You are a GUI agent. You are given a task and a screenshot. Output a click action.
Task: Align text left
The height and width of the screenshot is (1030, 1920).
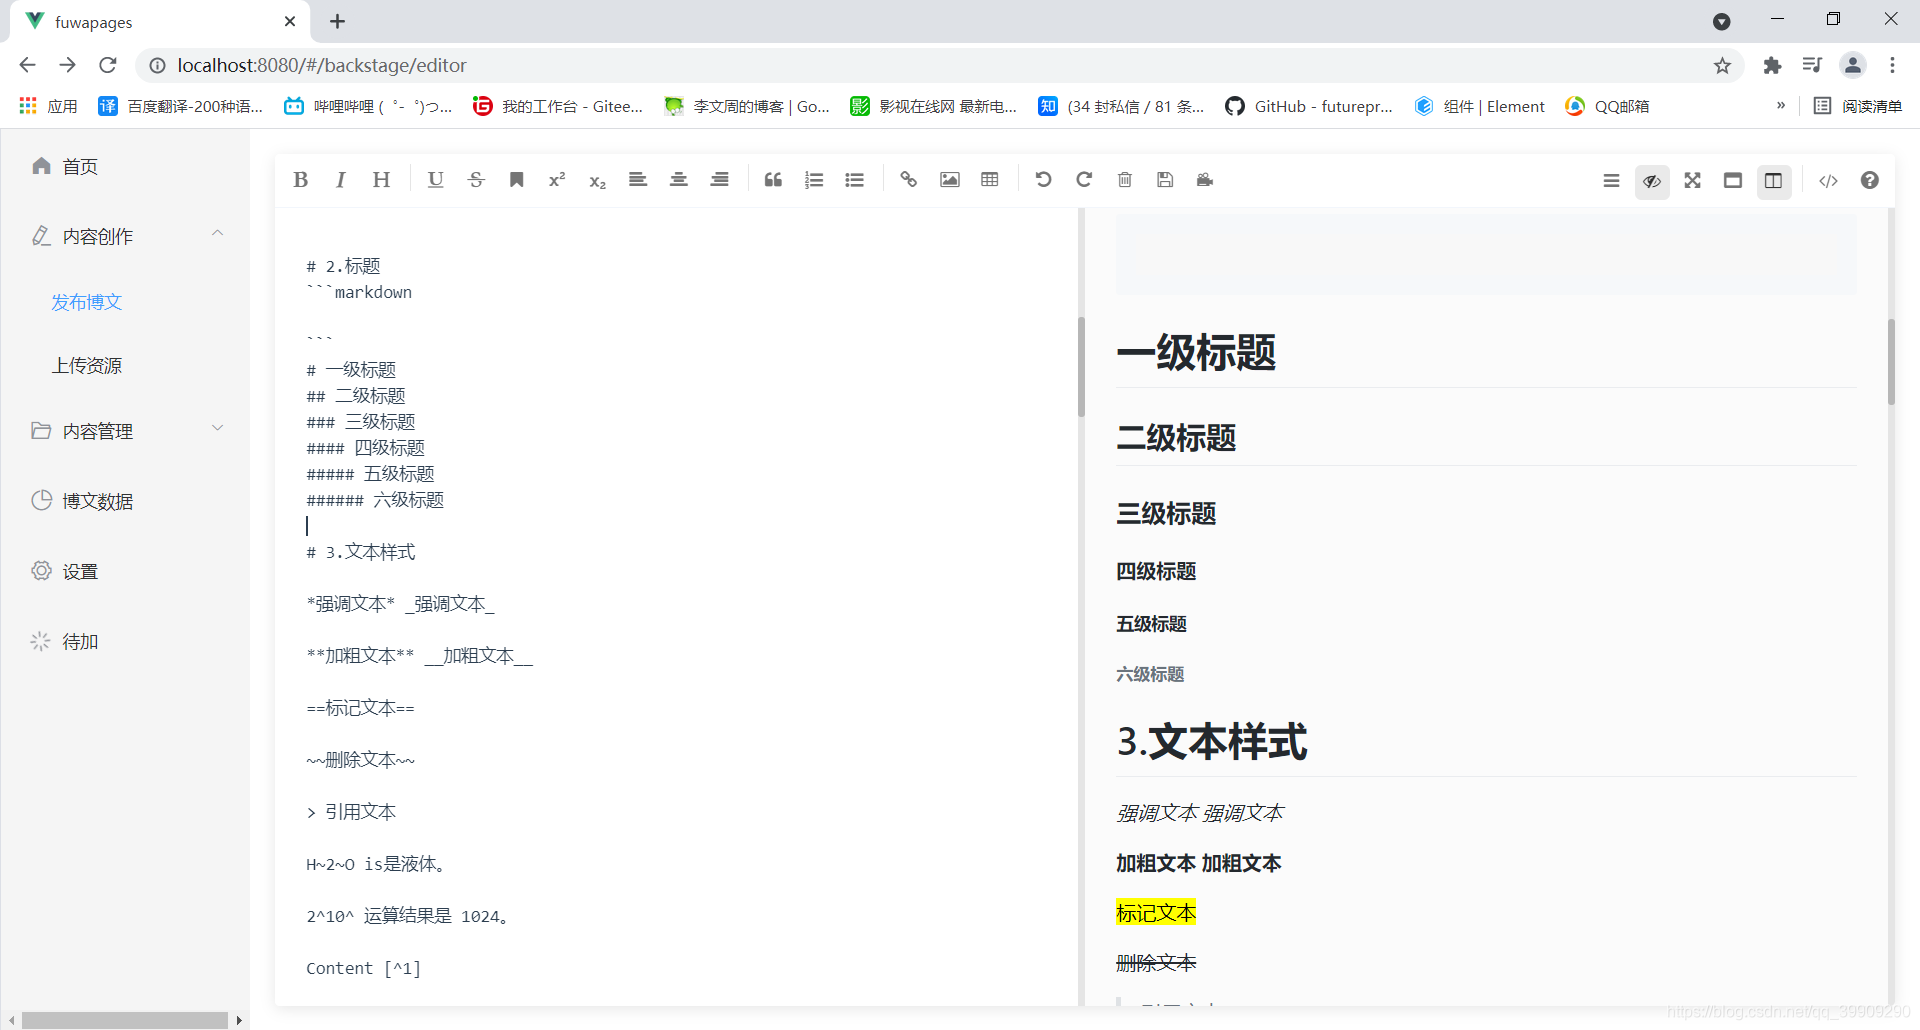[638, 180]
